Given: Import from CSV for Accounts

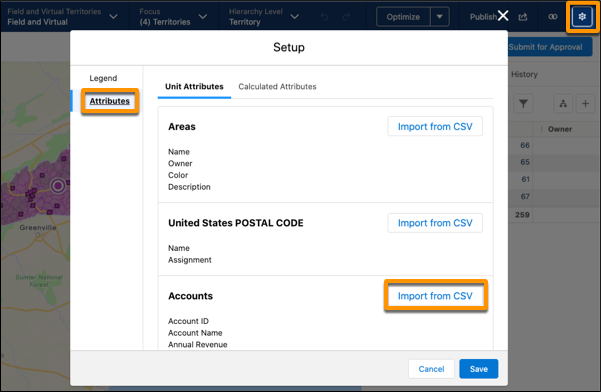Looking at the screenshot, I should 435,296.
